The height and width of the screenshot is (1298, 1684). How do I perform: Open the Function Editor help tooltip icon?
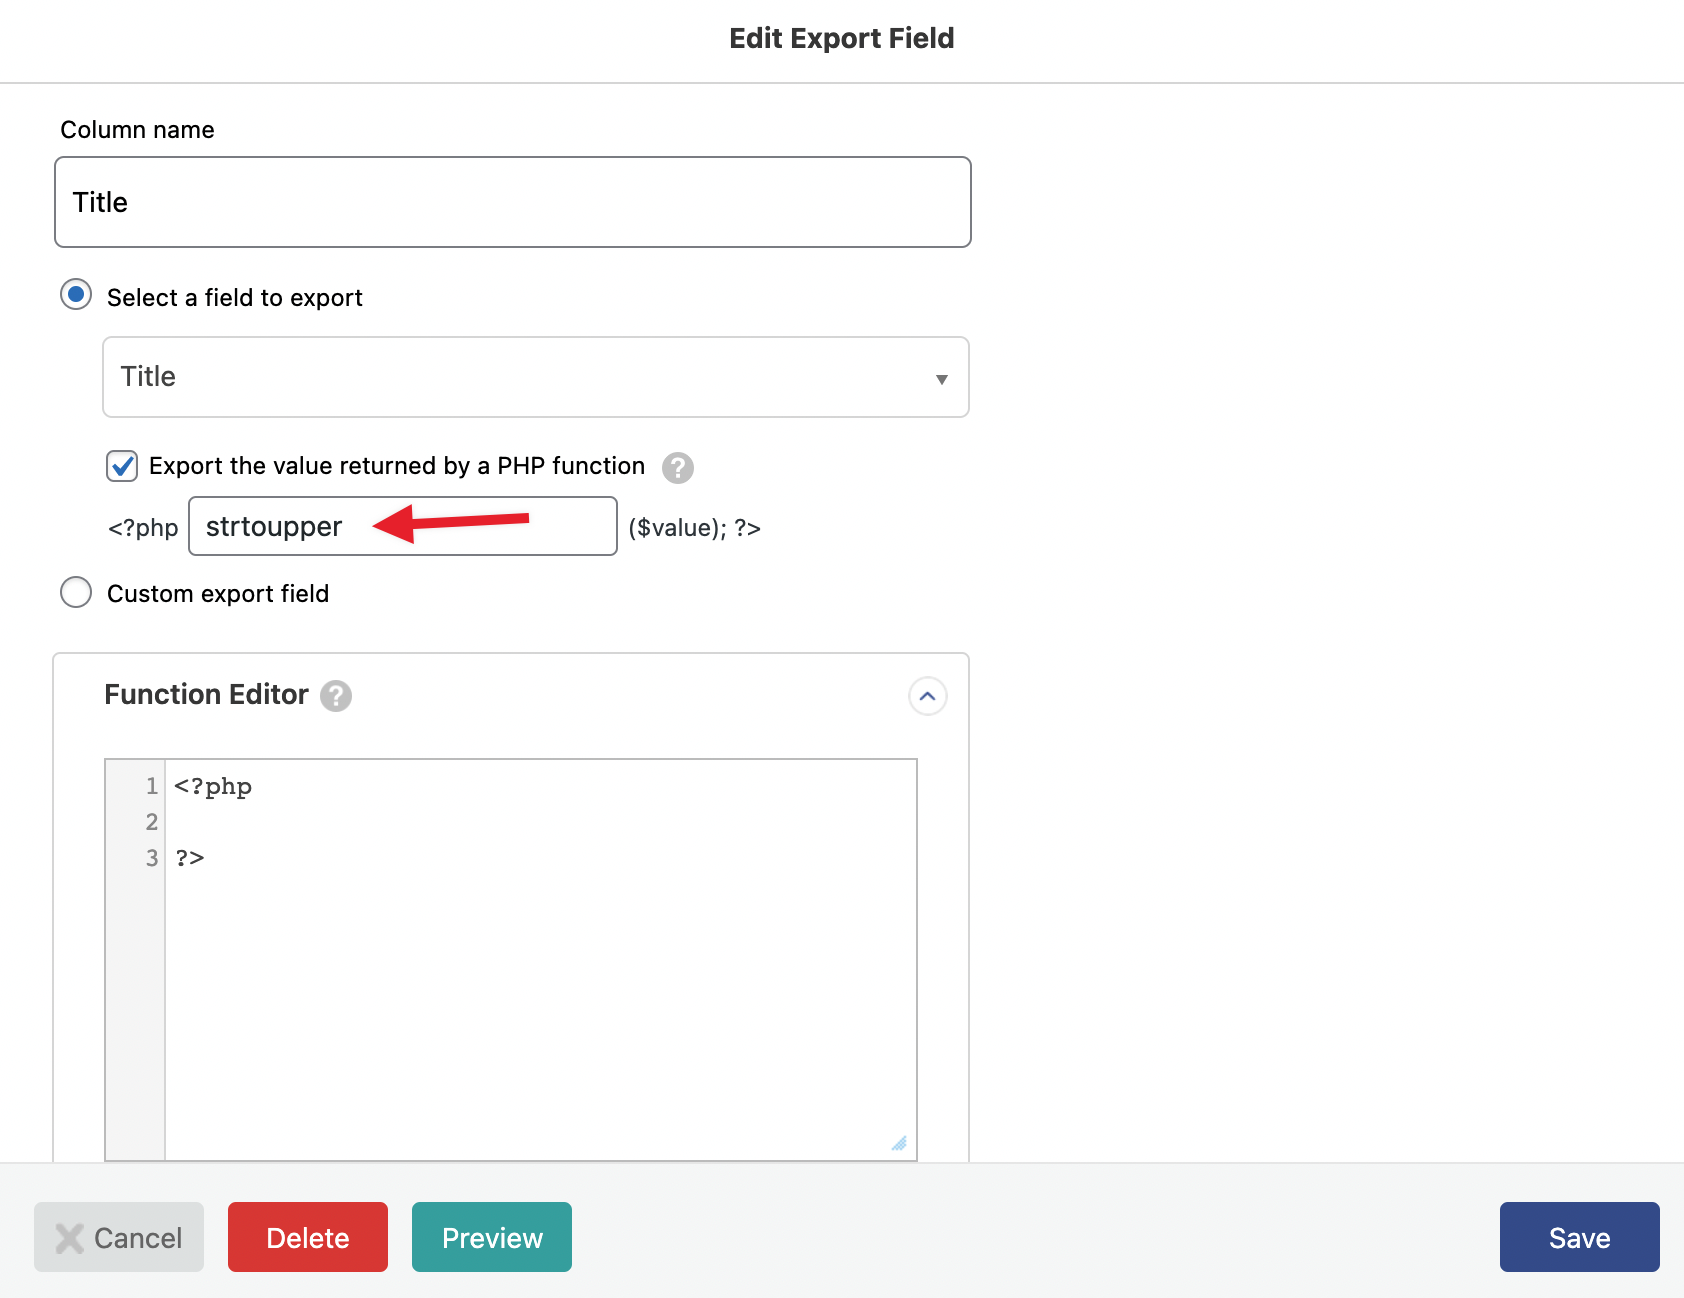[336, 696]
